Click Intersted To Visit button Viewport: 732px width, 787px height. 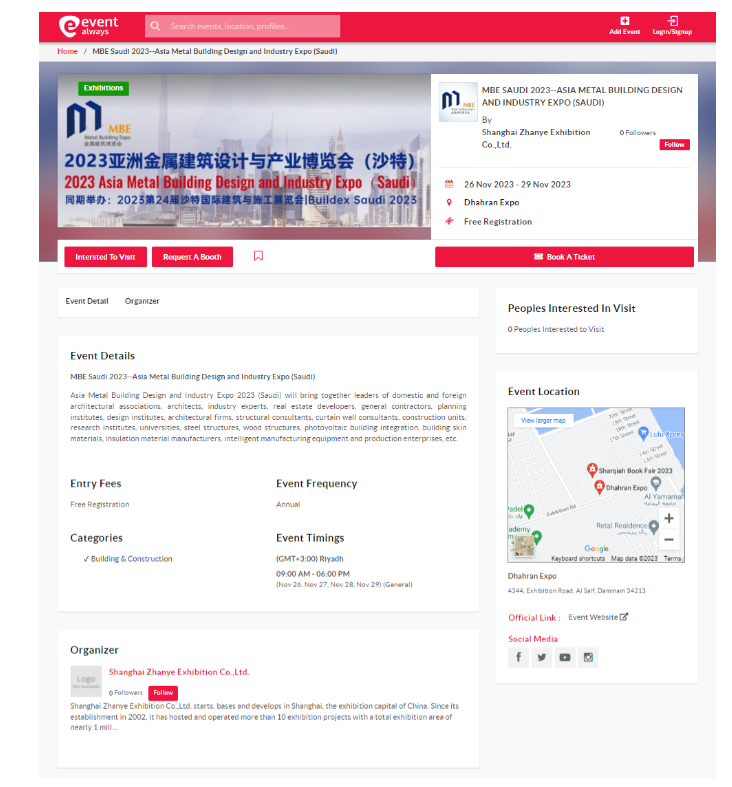pos(105,257)
